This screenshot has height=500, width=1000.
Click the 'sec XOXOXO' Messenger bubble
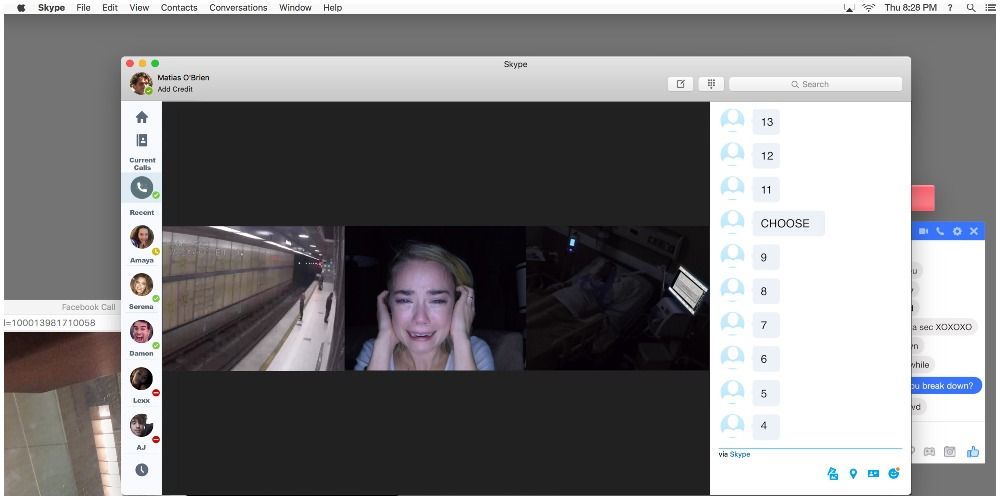click(945, 327)
